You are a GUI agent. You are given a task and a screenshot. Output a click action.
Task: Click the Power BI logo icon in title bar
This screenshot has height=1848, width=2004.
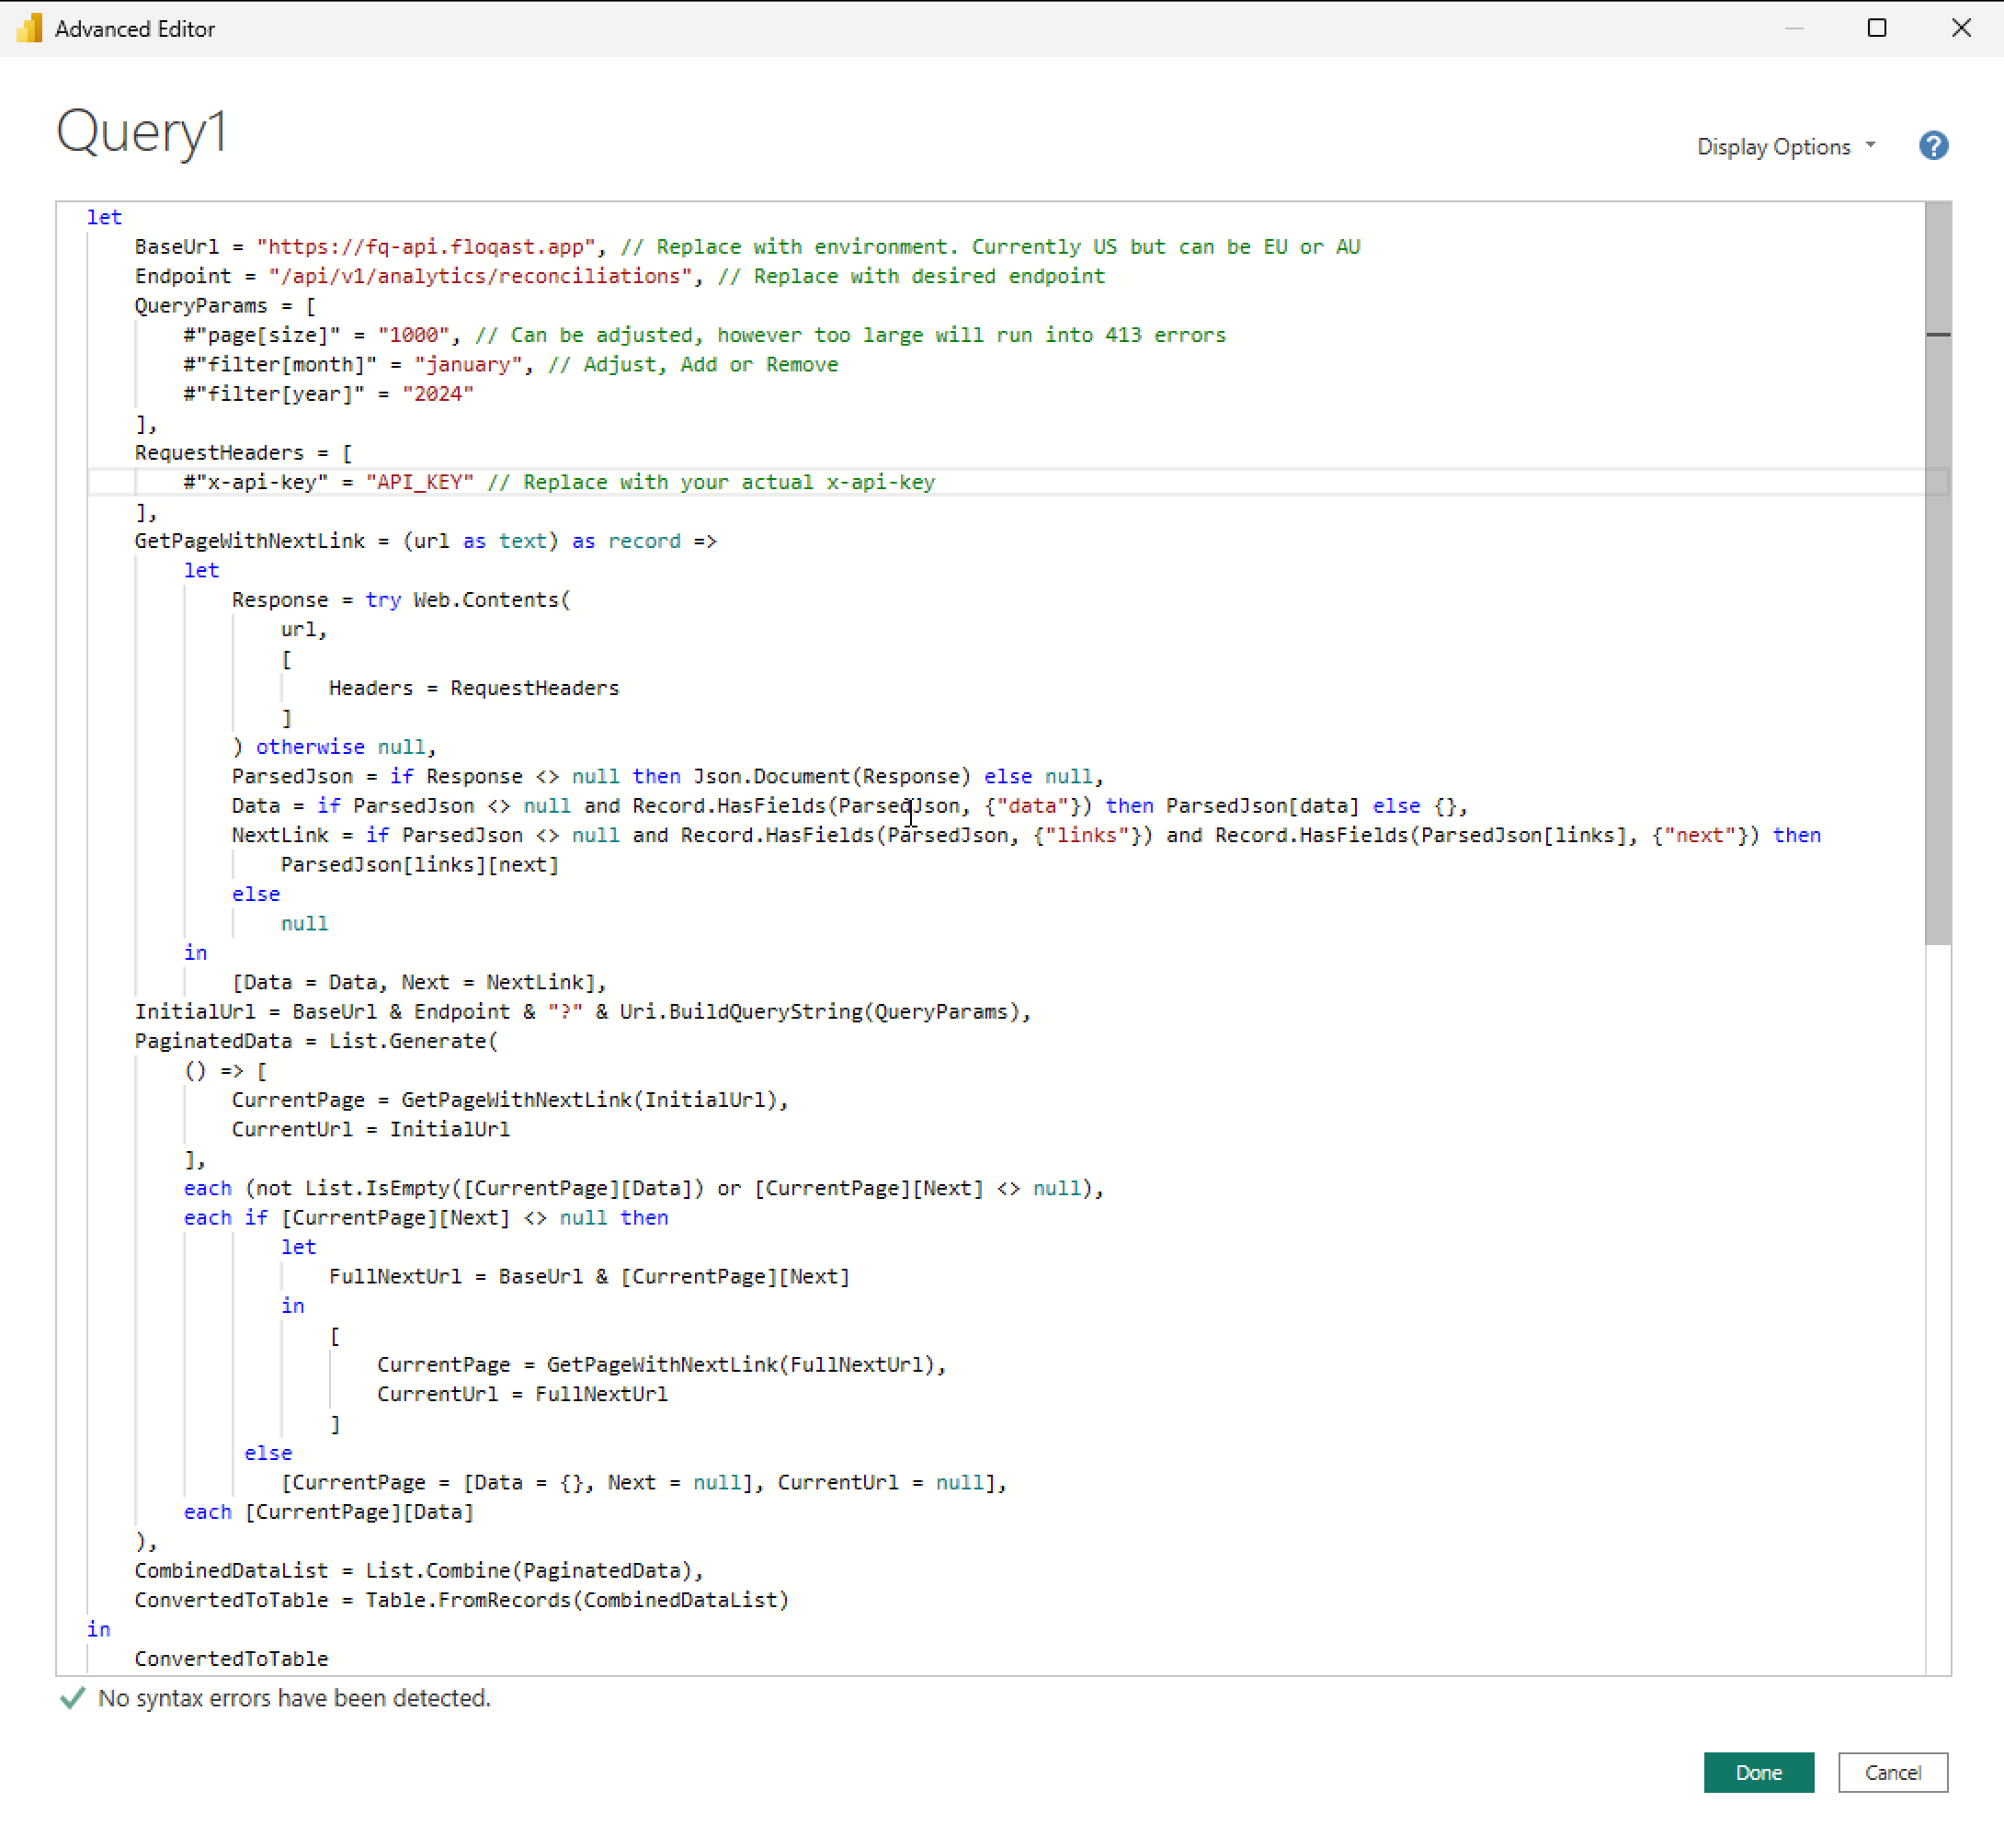29,28
